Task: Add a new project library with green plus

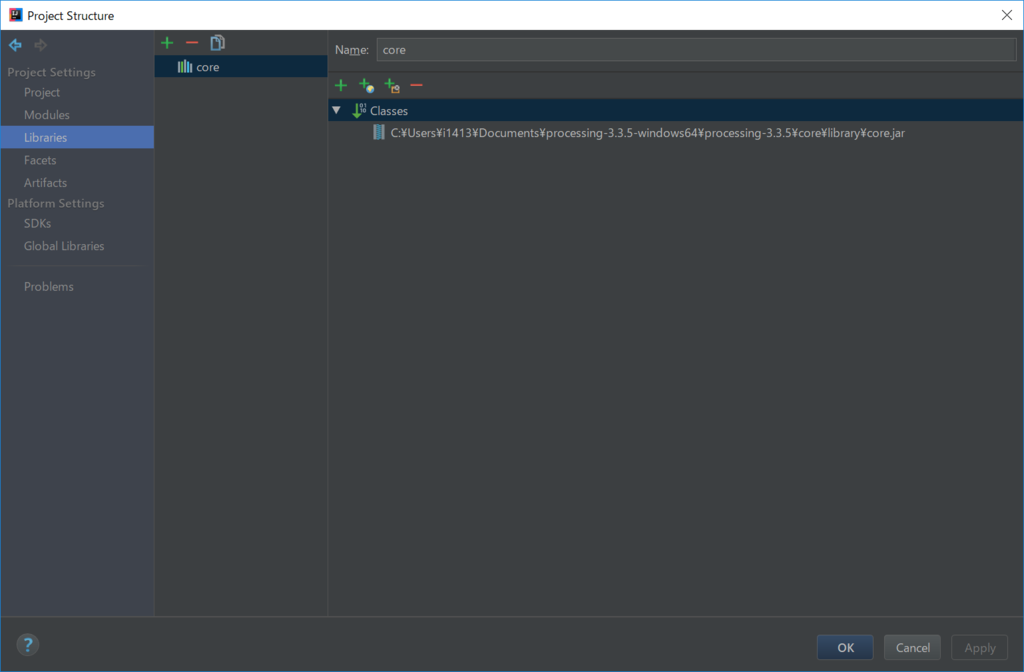Action: pyautogui.click(x=167, y=43)
